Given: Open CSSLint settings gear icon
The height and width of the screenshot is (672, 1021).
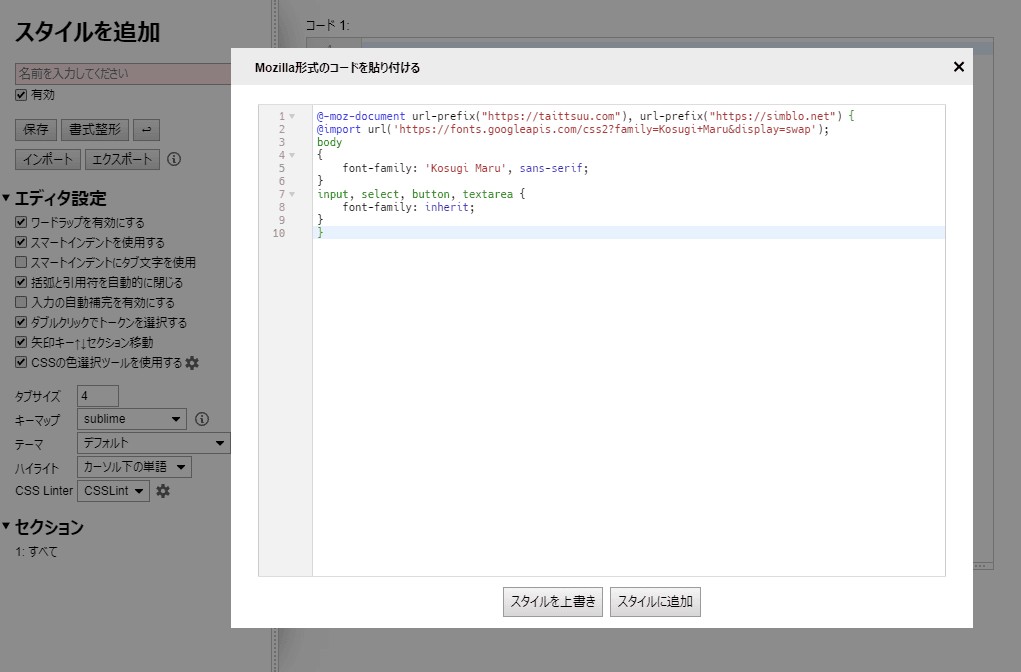Looking at the screenshot, I should coord(163,491).
